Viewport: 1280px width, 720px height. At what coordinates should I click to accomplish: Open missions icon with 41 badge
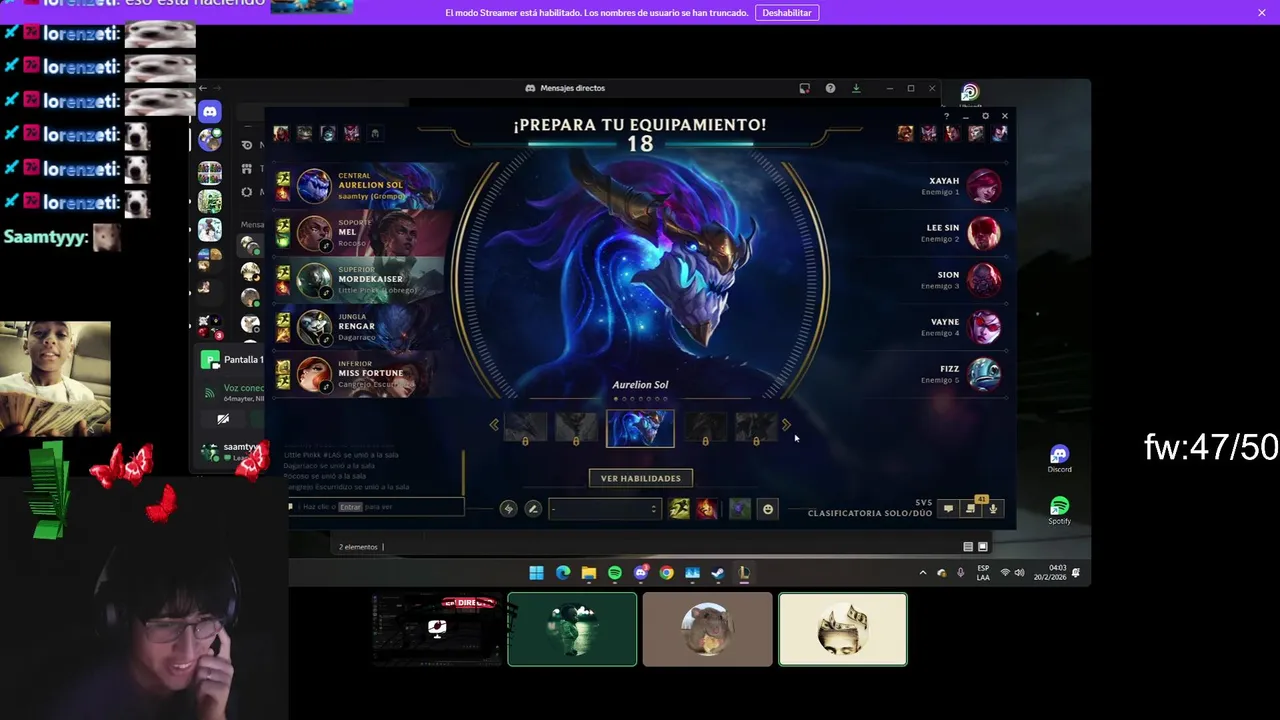pyautogui.click(x=970, y=508)
